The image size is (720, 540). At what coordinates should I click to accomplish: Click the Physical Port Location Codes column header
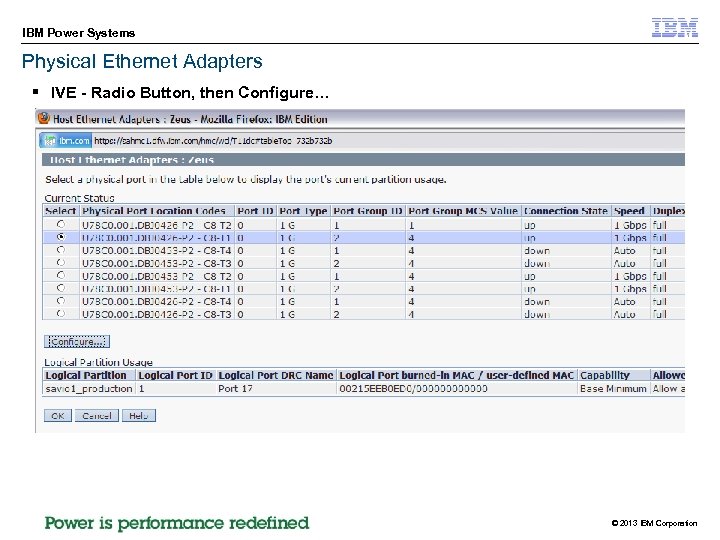tap(157, 211)
